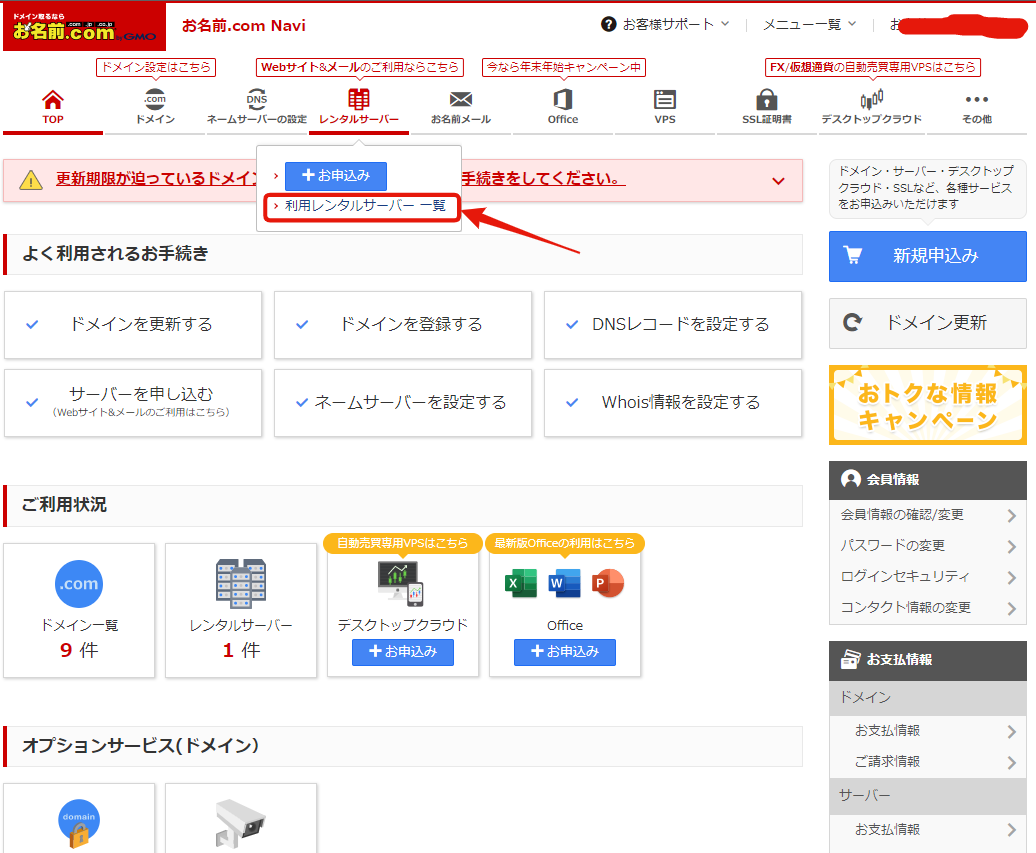Open パスワードの変更 in 会員情報 sidebar
This screenshot has height=853, width=1036.
tap(927, 546)
